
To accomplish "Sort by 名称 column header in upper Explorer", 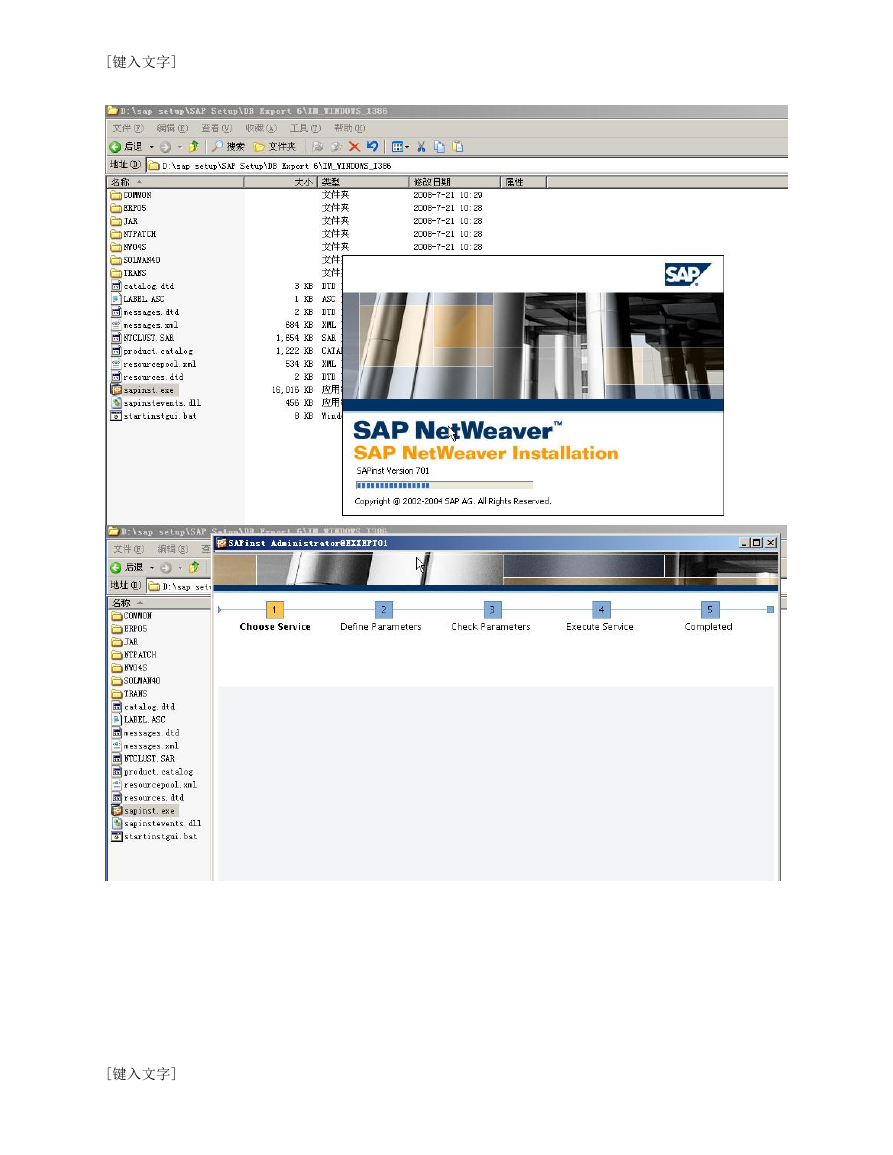I will [175, 182].
